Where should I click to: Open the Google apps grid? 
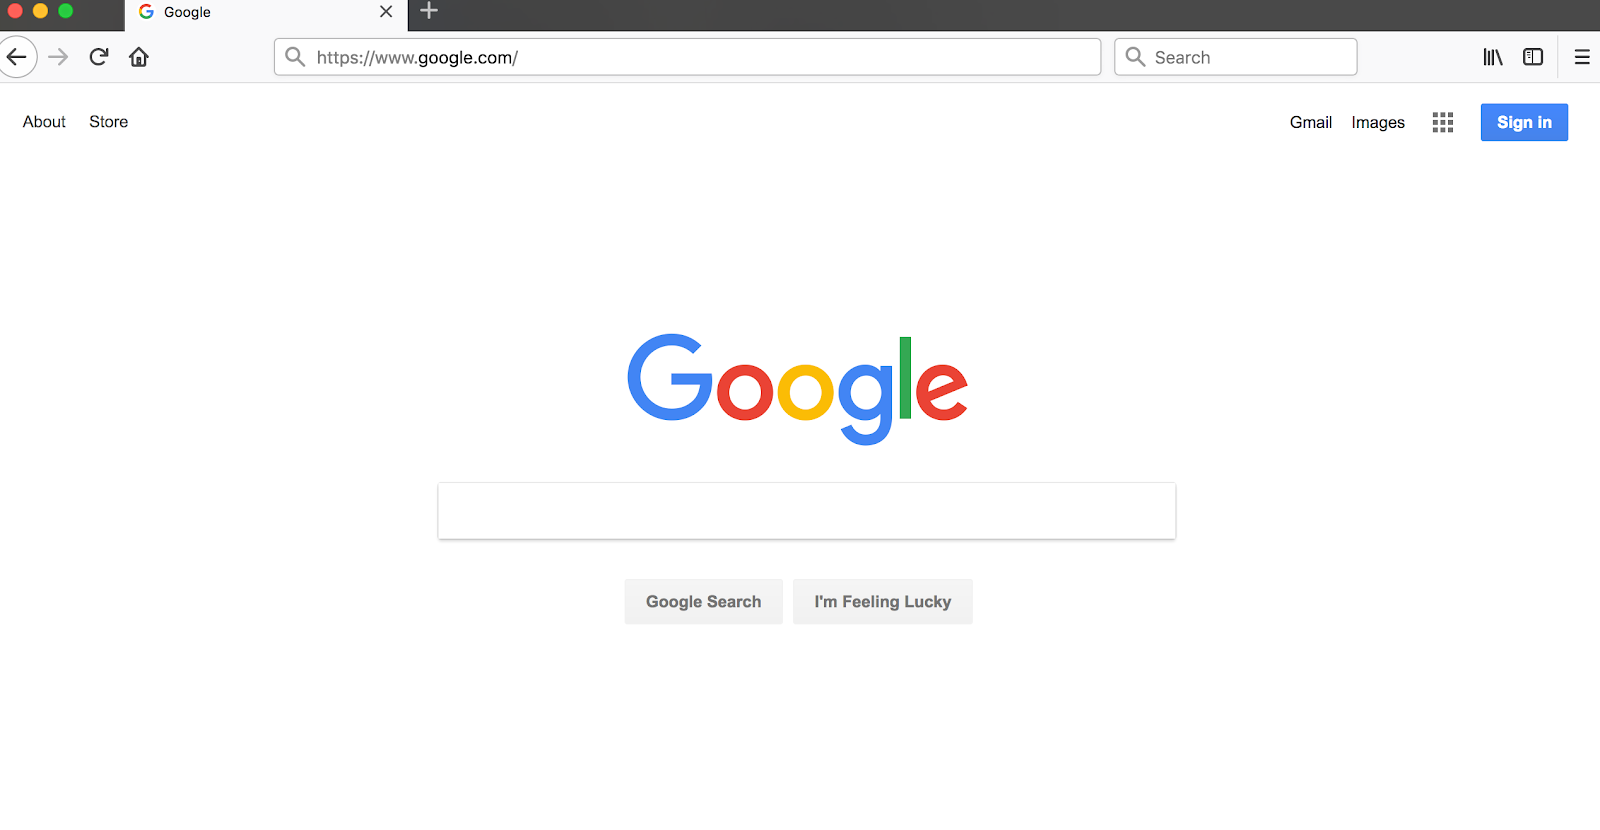coord(1442,122)
